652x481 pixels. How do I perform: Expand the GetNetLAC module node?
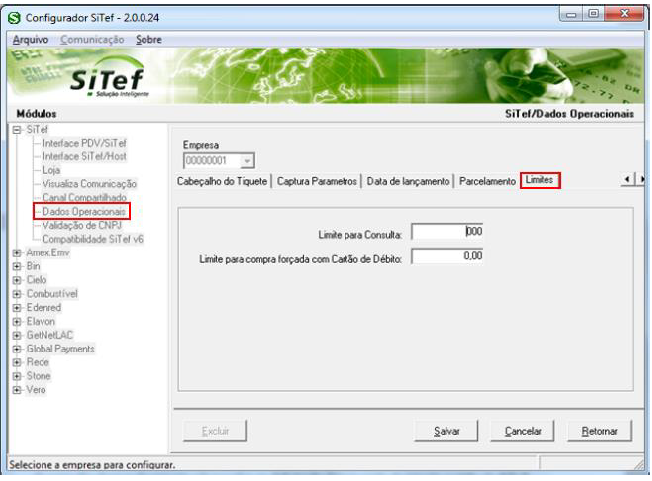tap(17, 335)
